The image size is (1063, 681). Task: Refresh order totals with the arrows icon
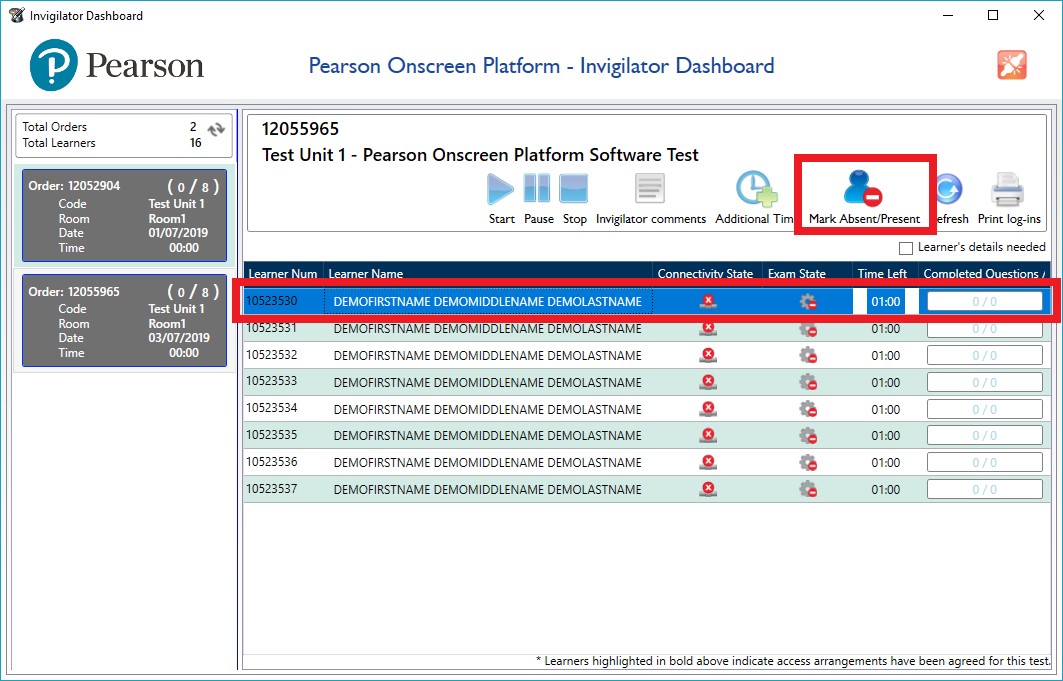click(x=216, y=130)
